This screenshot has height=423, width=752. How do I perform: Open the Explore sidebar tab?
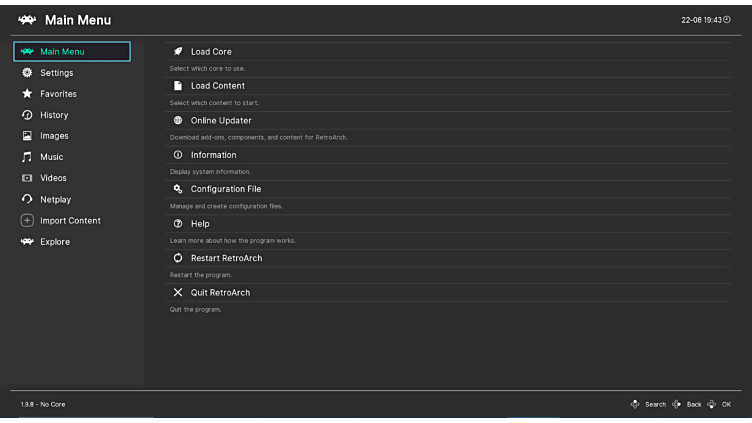click(x=55, y=242)
